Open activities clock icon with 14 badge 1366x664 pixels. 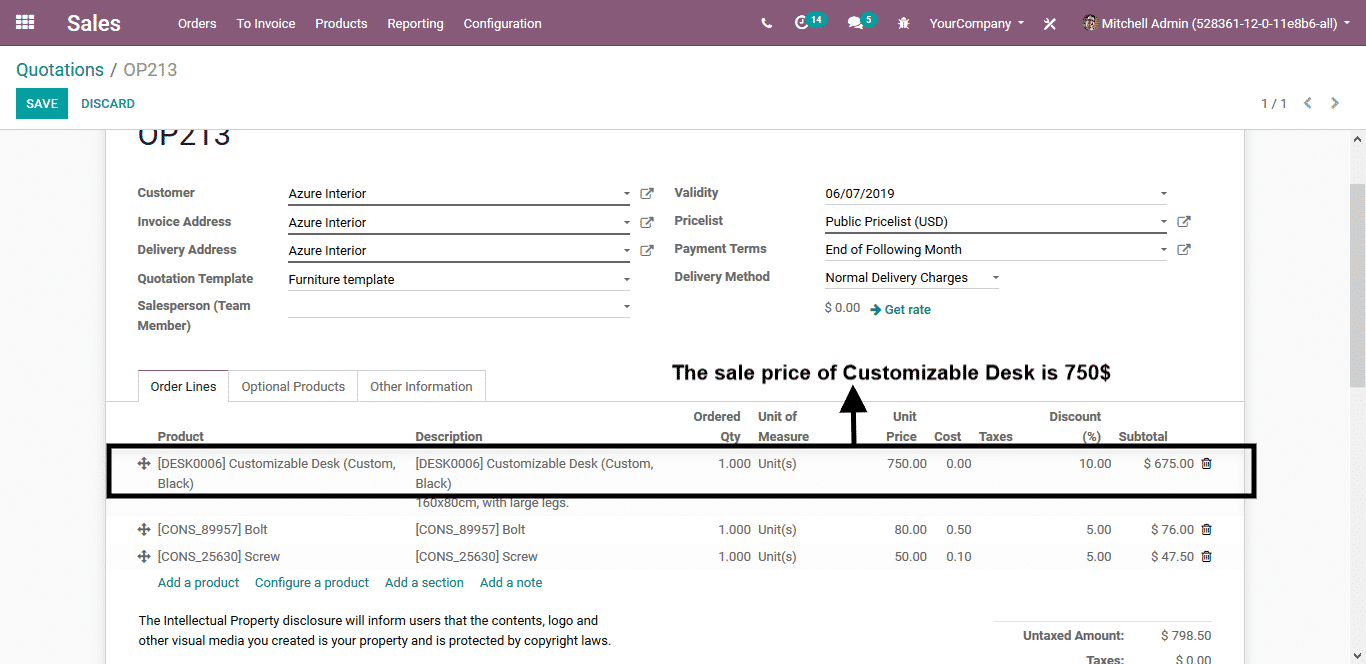tap(801, 23)
